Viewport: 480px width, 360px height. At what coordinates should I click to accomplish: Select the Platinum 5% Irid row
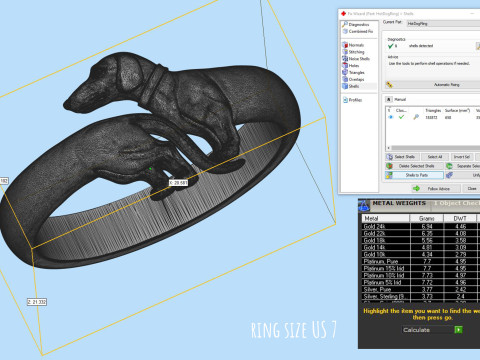(420, 282)
